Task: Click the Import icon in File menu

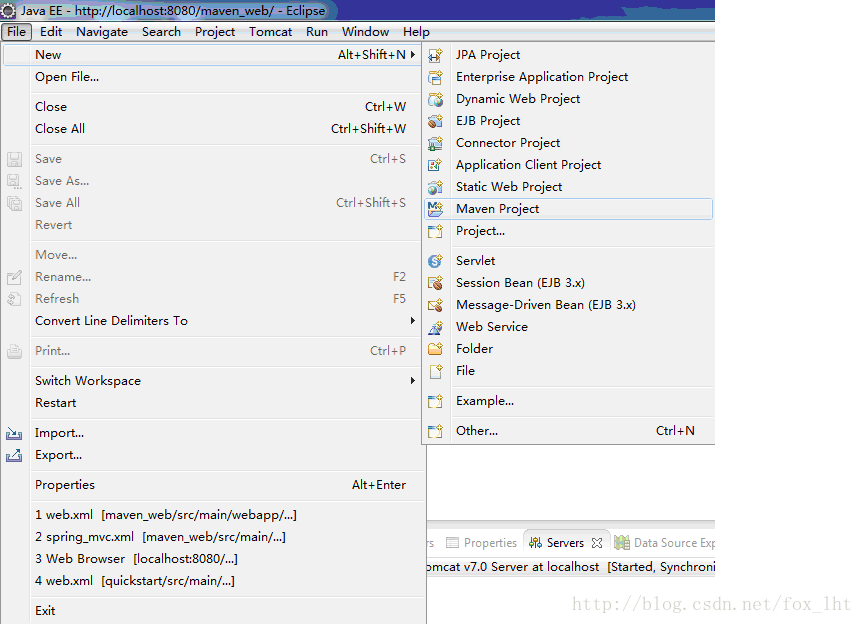Action: 14,433
